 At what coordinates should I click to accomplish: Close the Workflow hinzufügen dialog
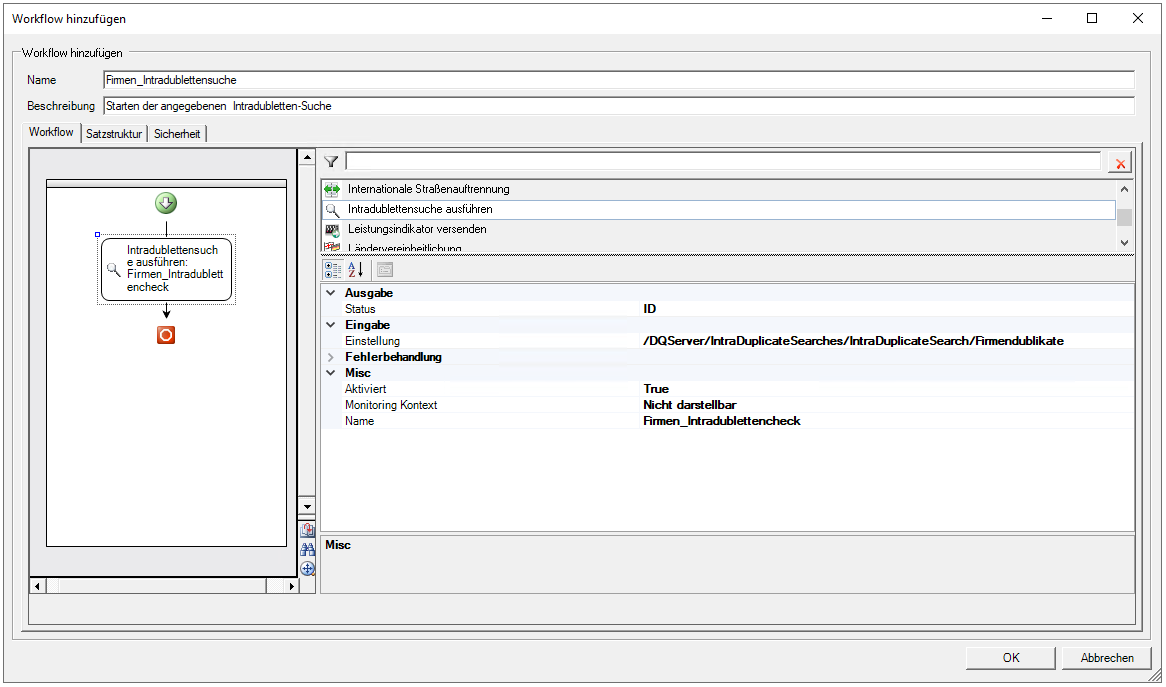1138,19
